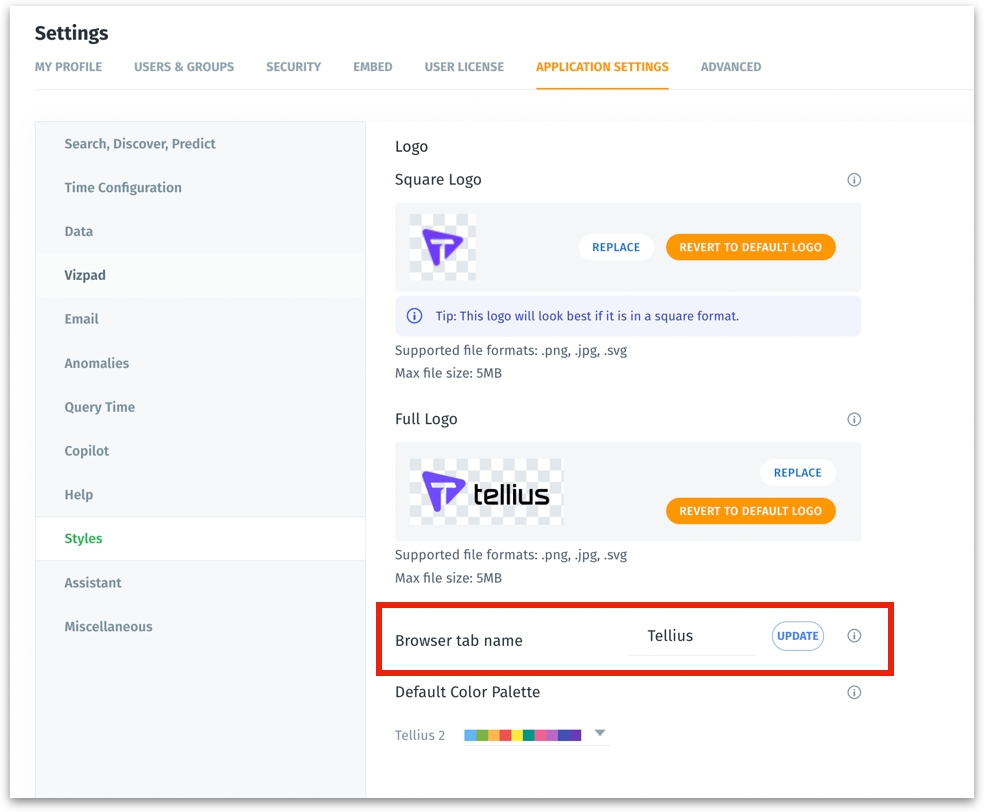Revert the Full Logo to default
This screenshot has height=812, width=984.
point(750,511)
